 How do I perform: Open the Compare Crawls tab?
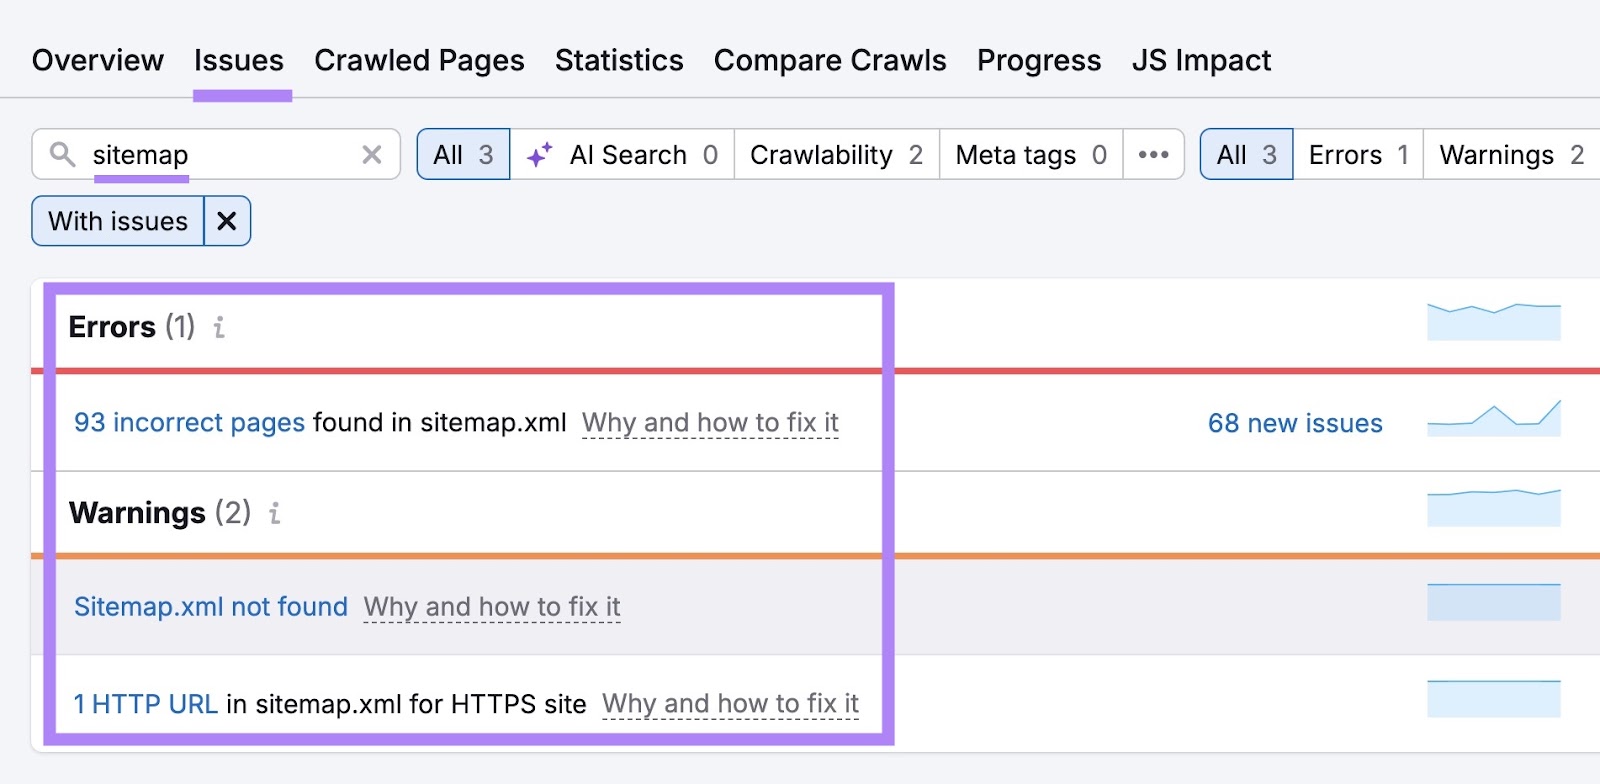tap(829, 60)
